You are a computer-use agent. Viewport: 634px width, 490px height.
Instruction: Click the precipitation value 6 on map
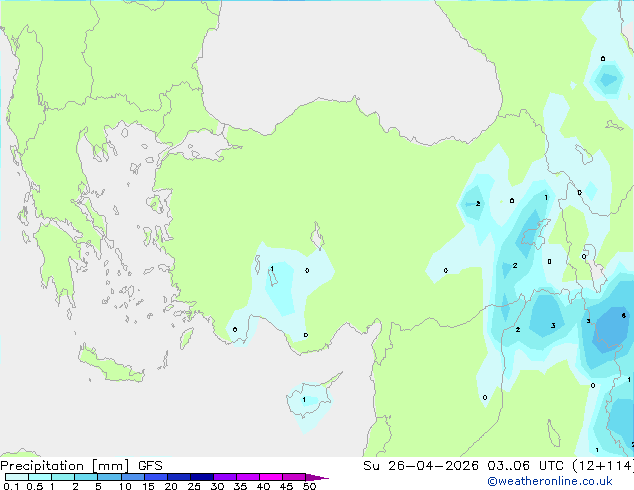click(x=623, y=315)
